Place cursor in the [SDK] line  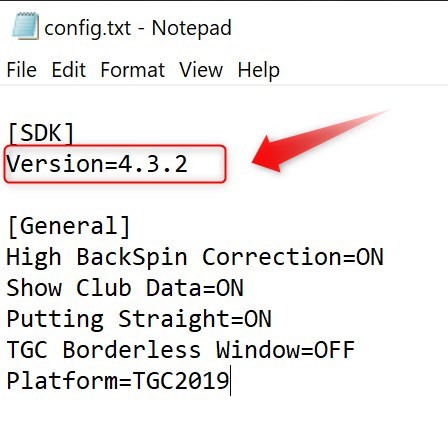[x=41, y=133]
